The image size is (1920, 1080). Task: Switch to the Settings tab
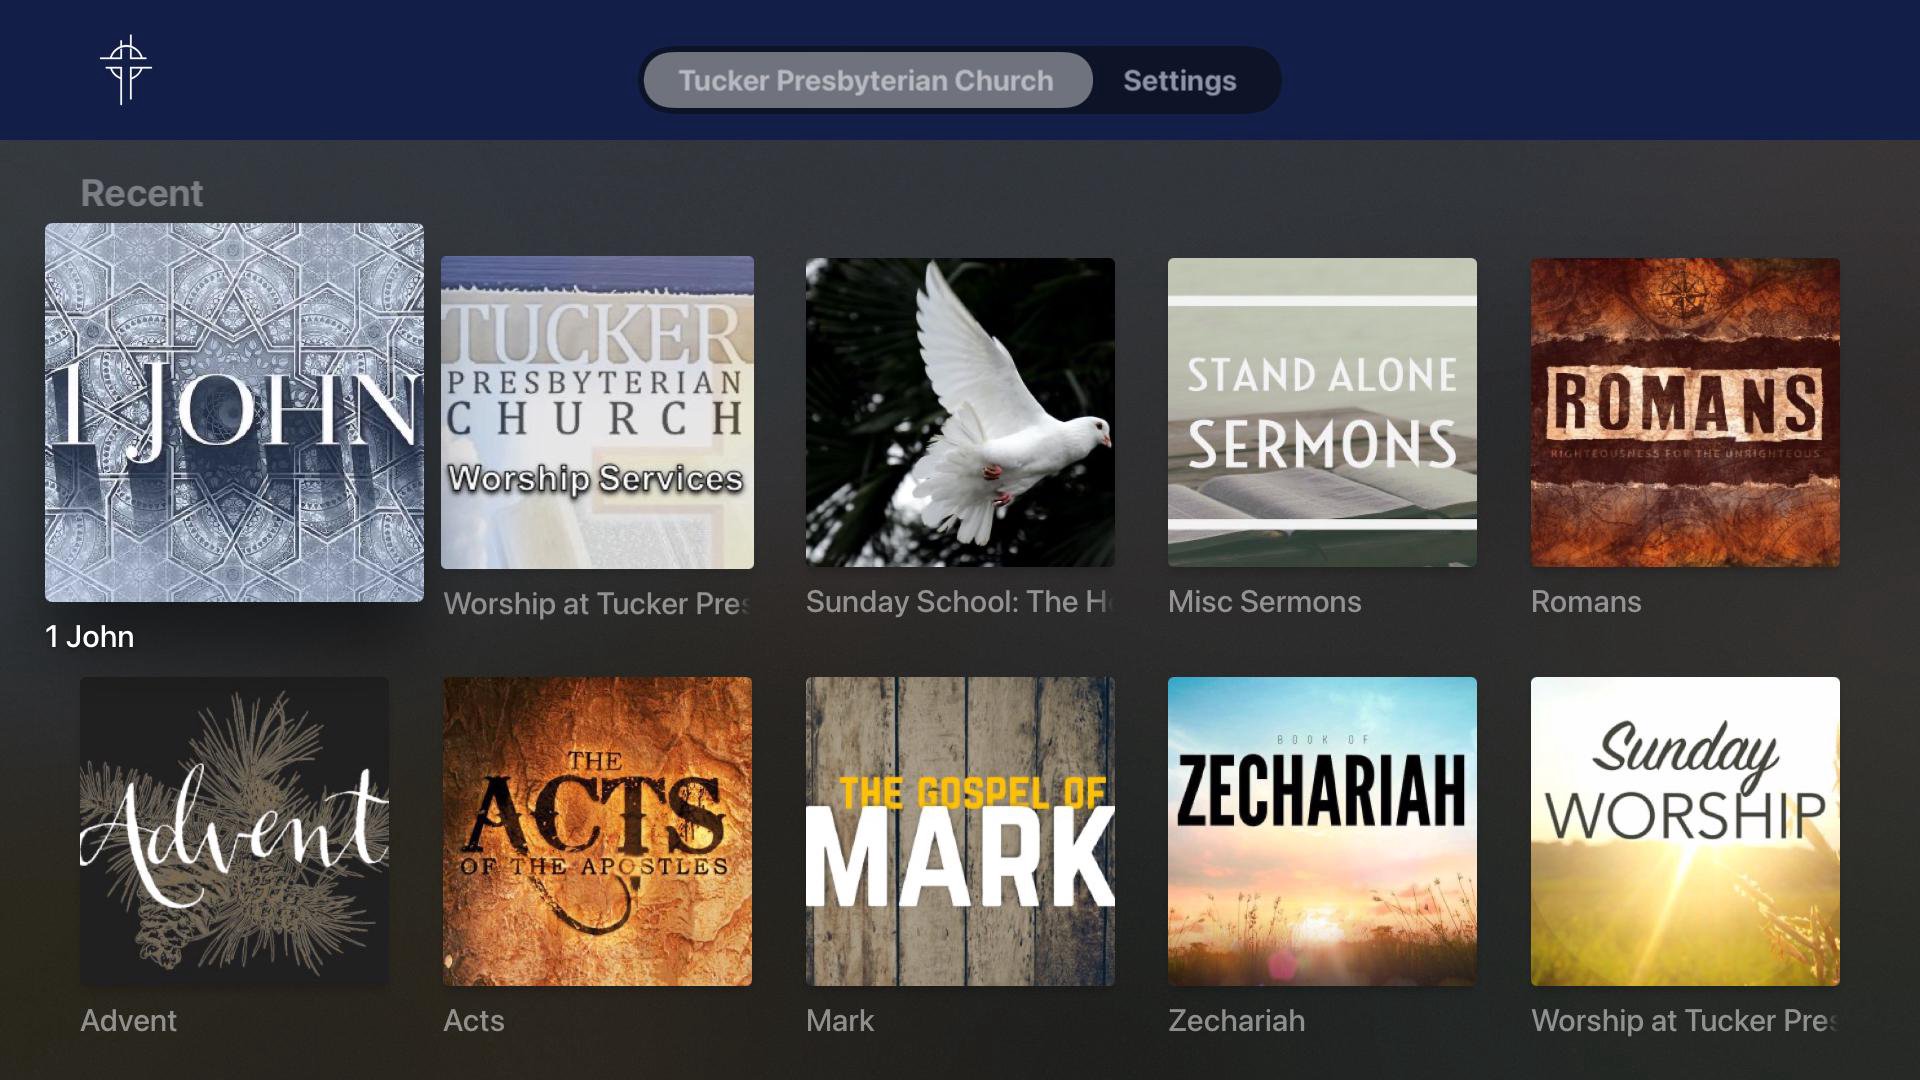click(x=1180, y=80)
